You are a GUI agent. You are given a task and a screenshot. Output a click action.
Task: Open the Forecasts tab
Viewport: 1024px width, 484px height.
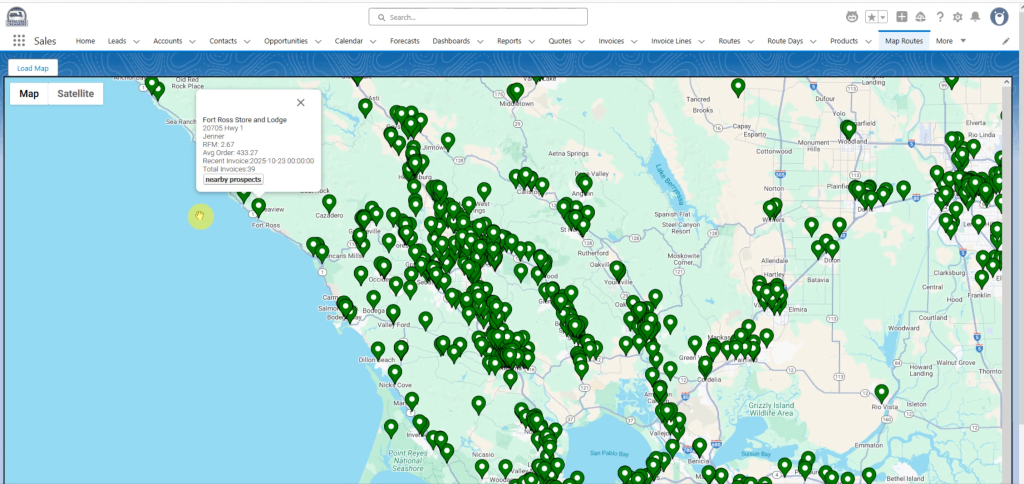405,40
